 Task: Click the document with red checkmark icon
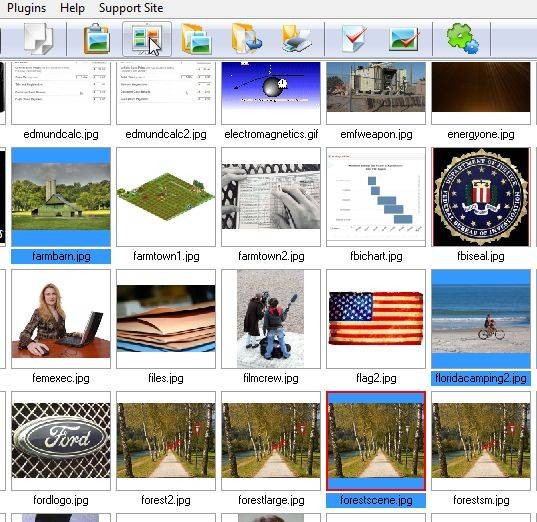coord(354,39)
